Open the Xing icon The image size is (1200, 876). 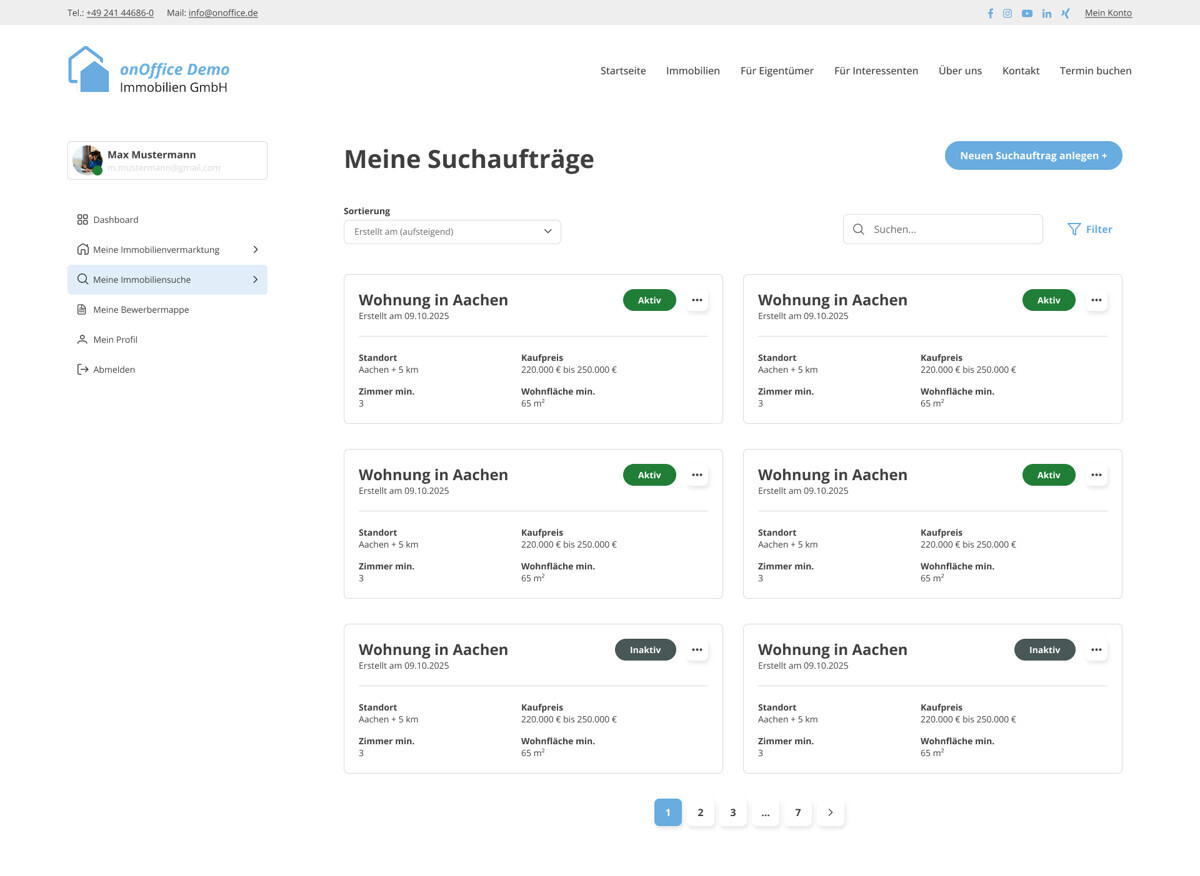pyautogui.click(x=1064, y=13)
